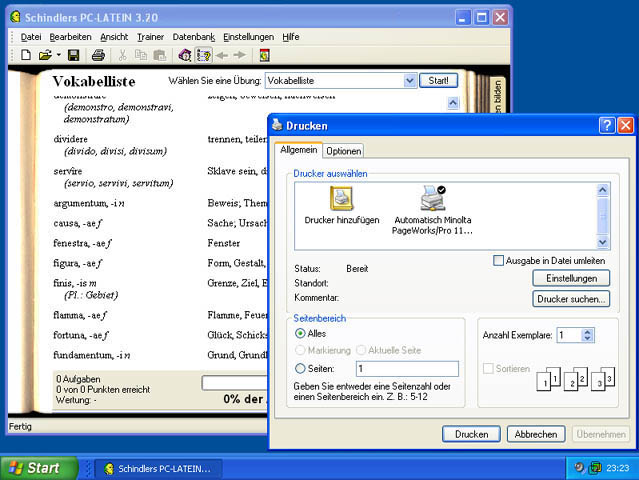Click the Forward arrow toolbar icon
The width and height of the screenshot is (639, 480).
point(240,55)
